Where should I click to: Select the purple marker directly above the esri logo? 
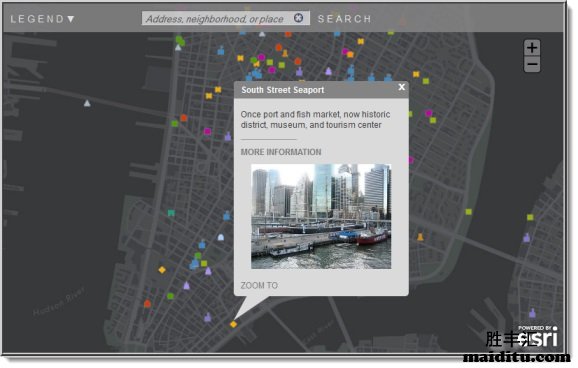coord(532,313)
